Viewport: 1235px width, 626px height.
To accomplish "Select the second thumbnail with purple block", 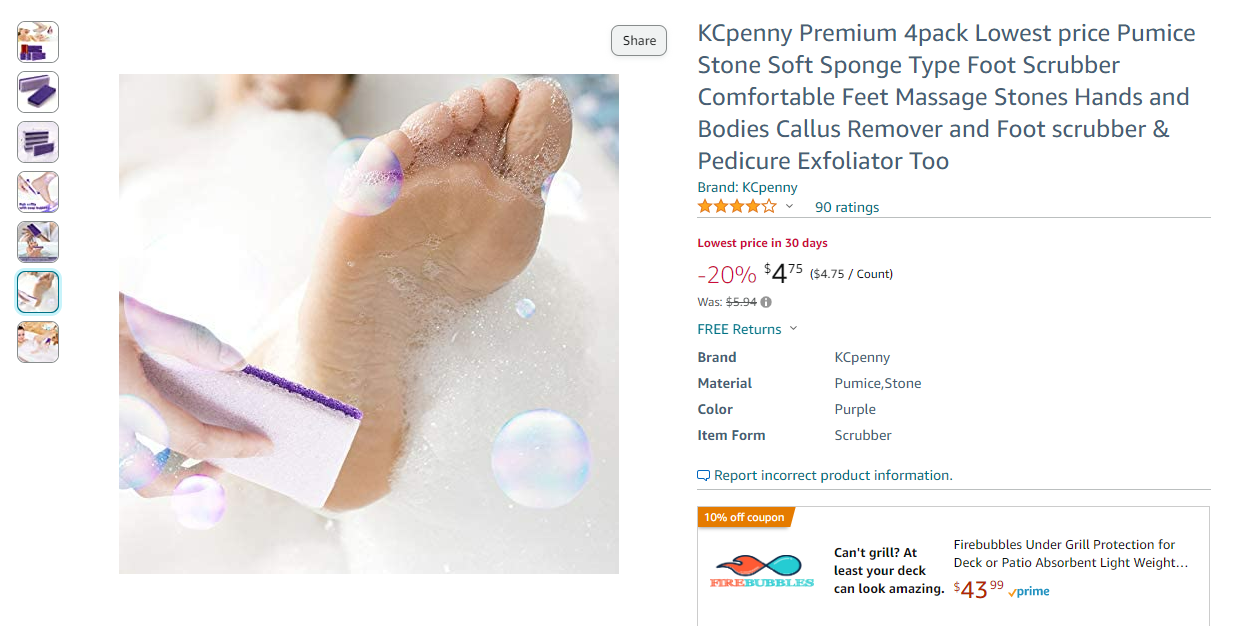I will [x=38, y=92].
